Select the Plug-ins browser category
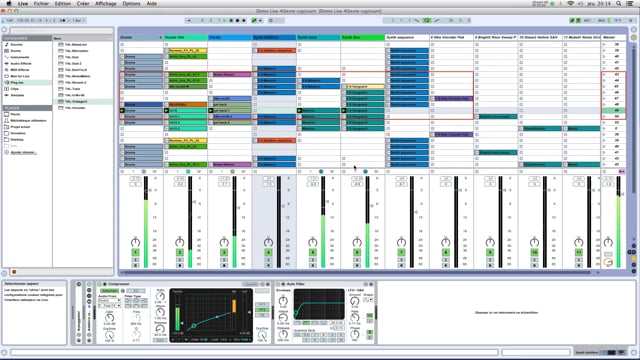Viewport: 640px width, 360px height. click(17, 82)
